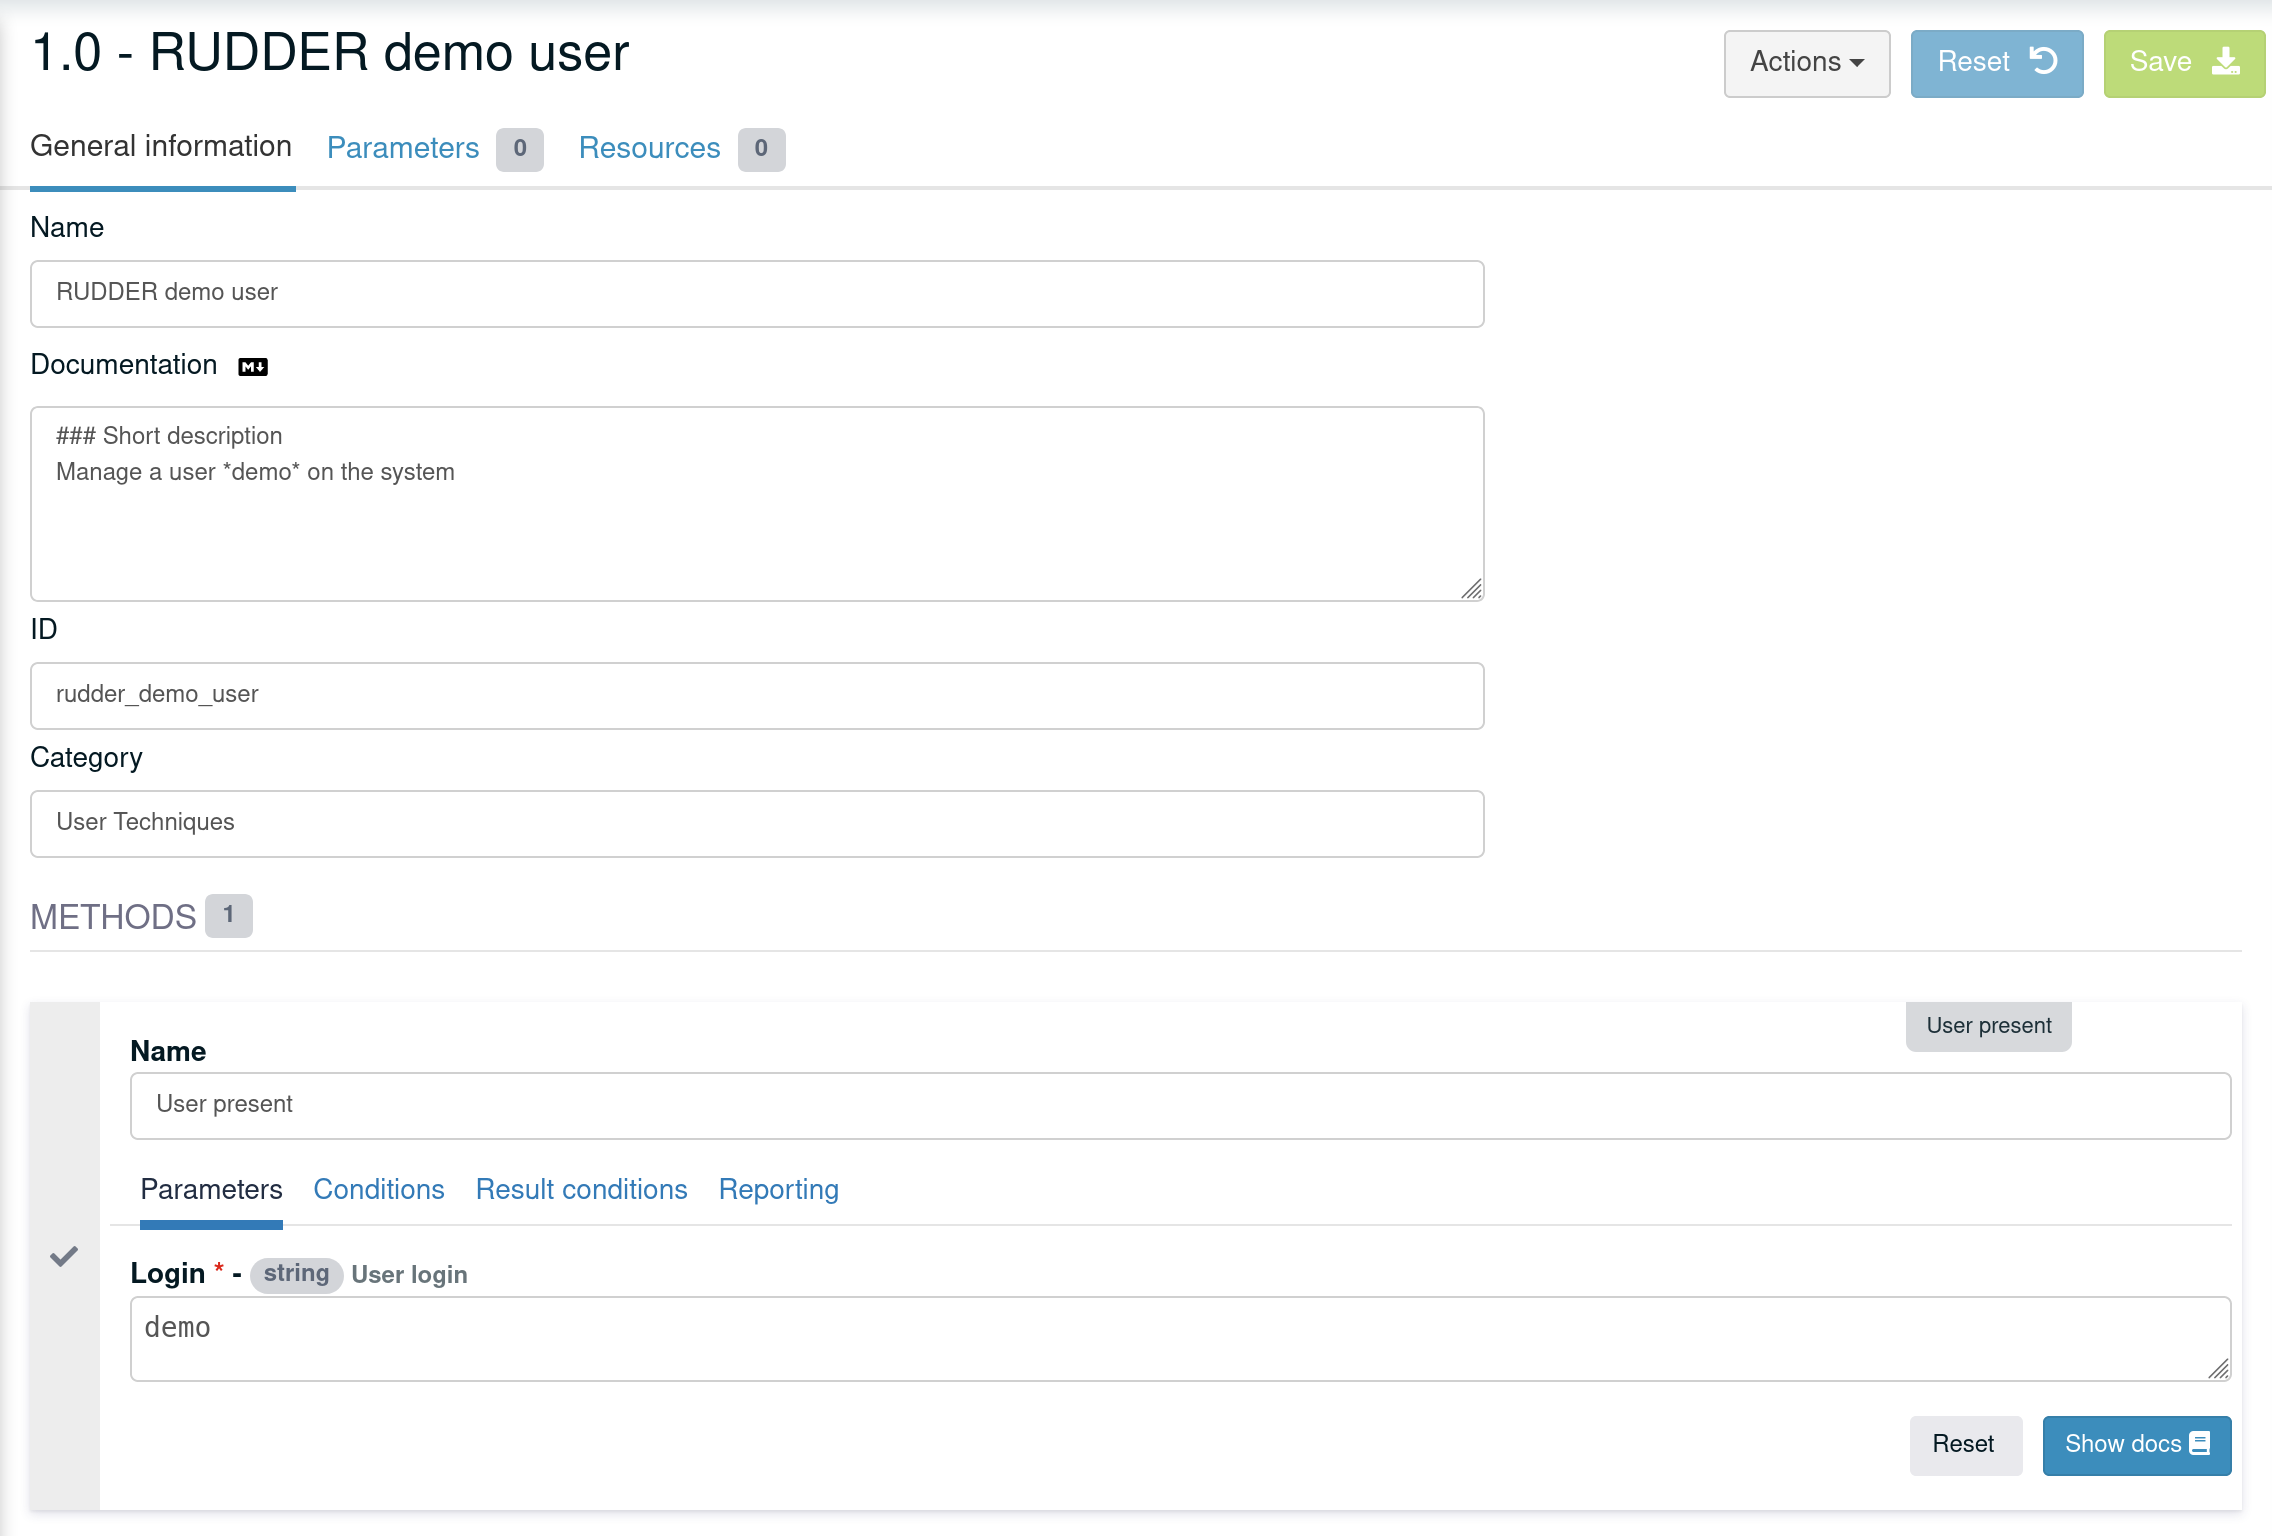The image size is (2272, 1536).
Task: Open the Conditions tab of the method
Action: [378, 1189]
